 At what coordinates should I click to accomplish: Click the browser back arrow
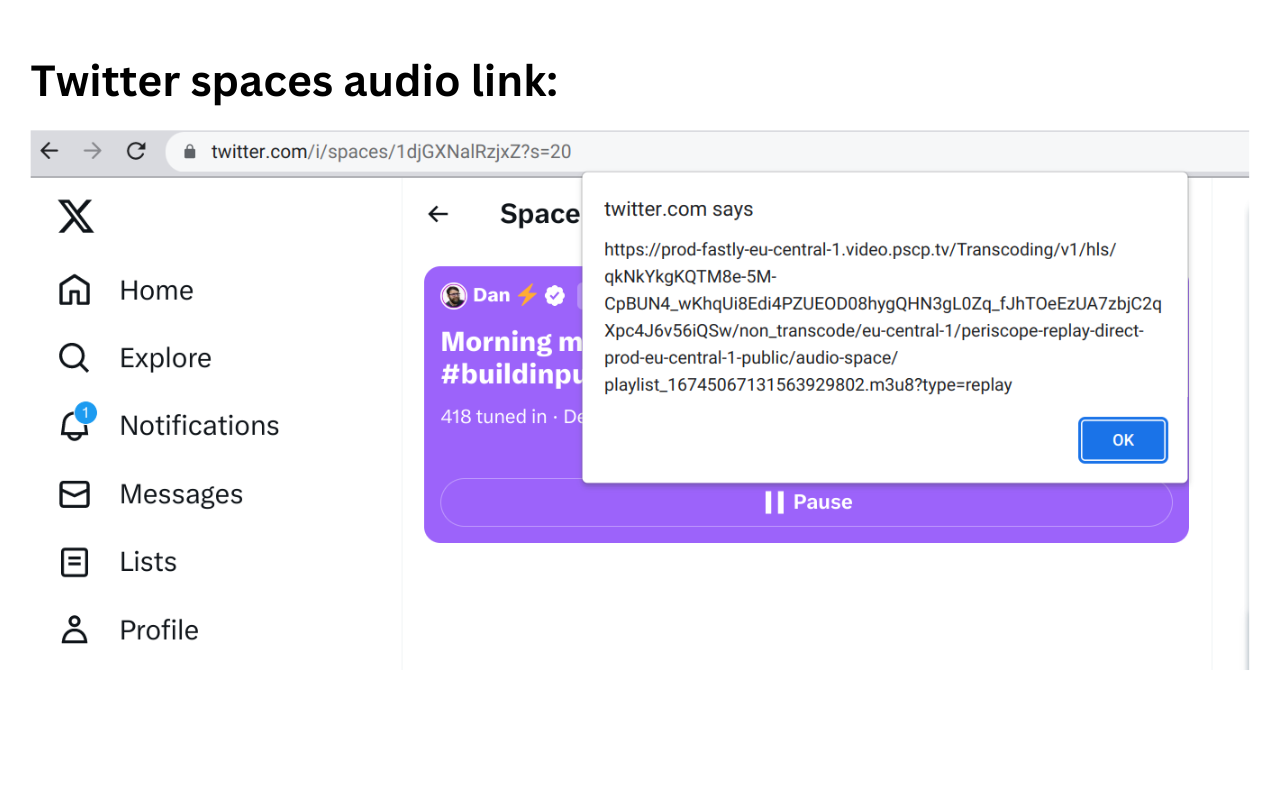click(49, 151)
